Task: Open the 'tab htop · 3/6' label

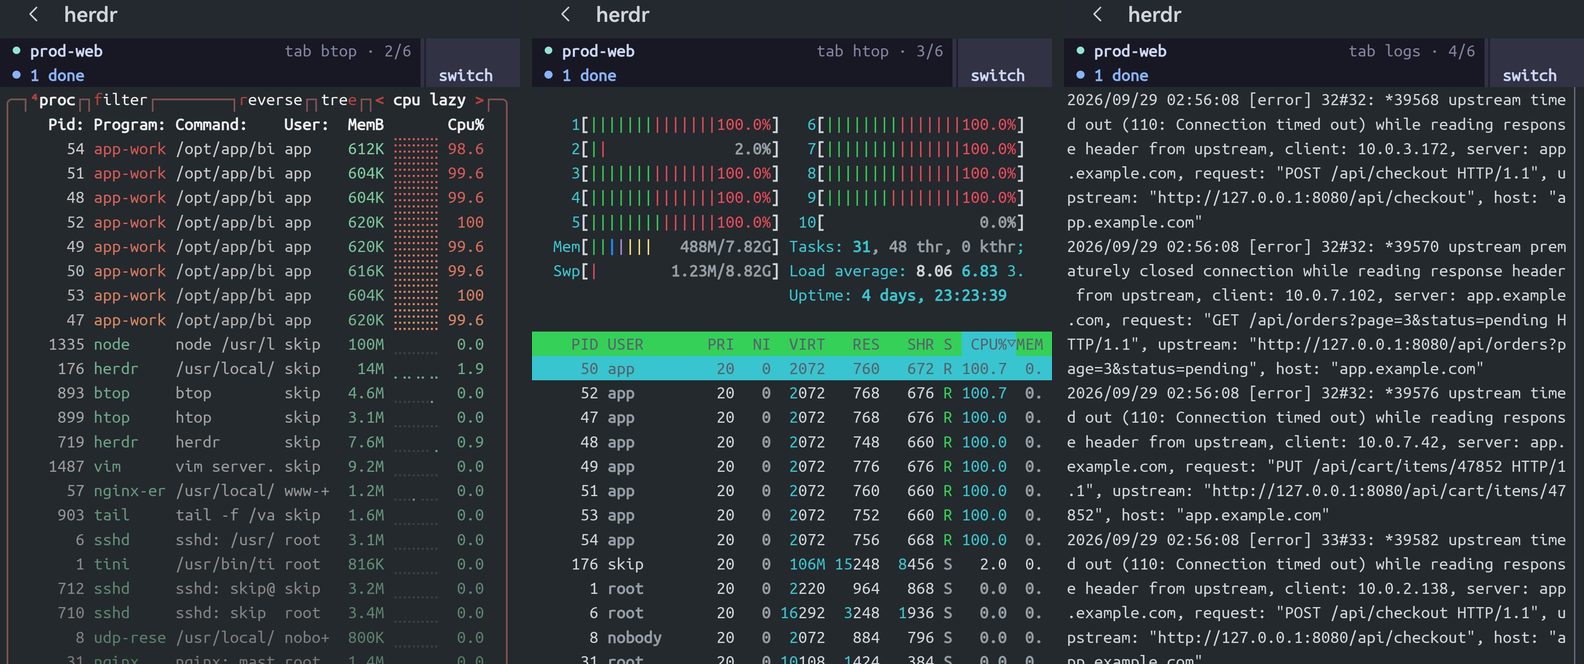Action: [880, 51]
